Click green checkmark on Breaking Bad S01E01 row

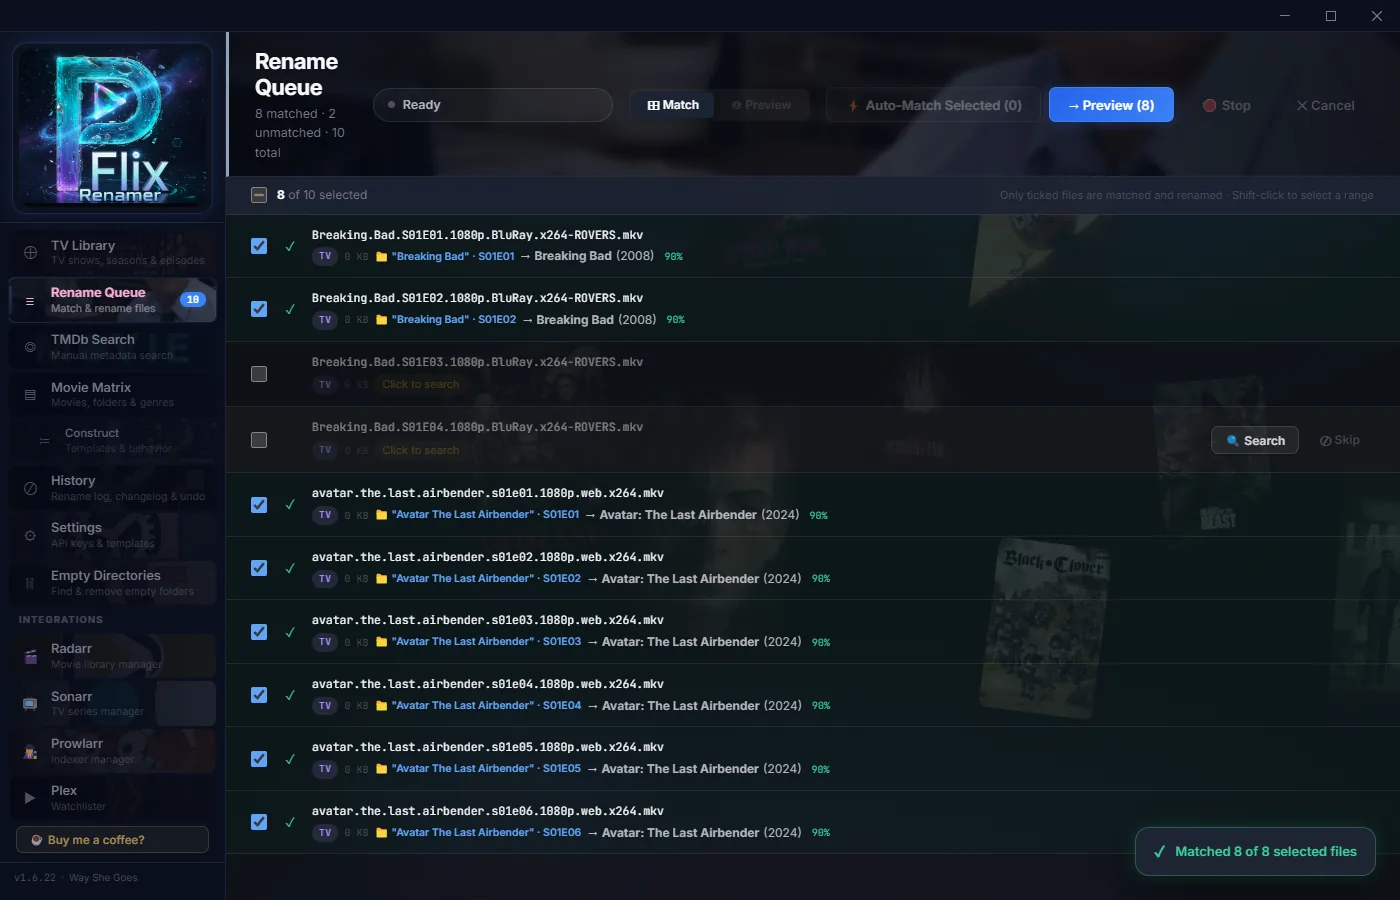point(290,246)
